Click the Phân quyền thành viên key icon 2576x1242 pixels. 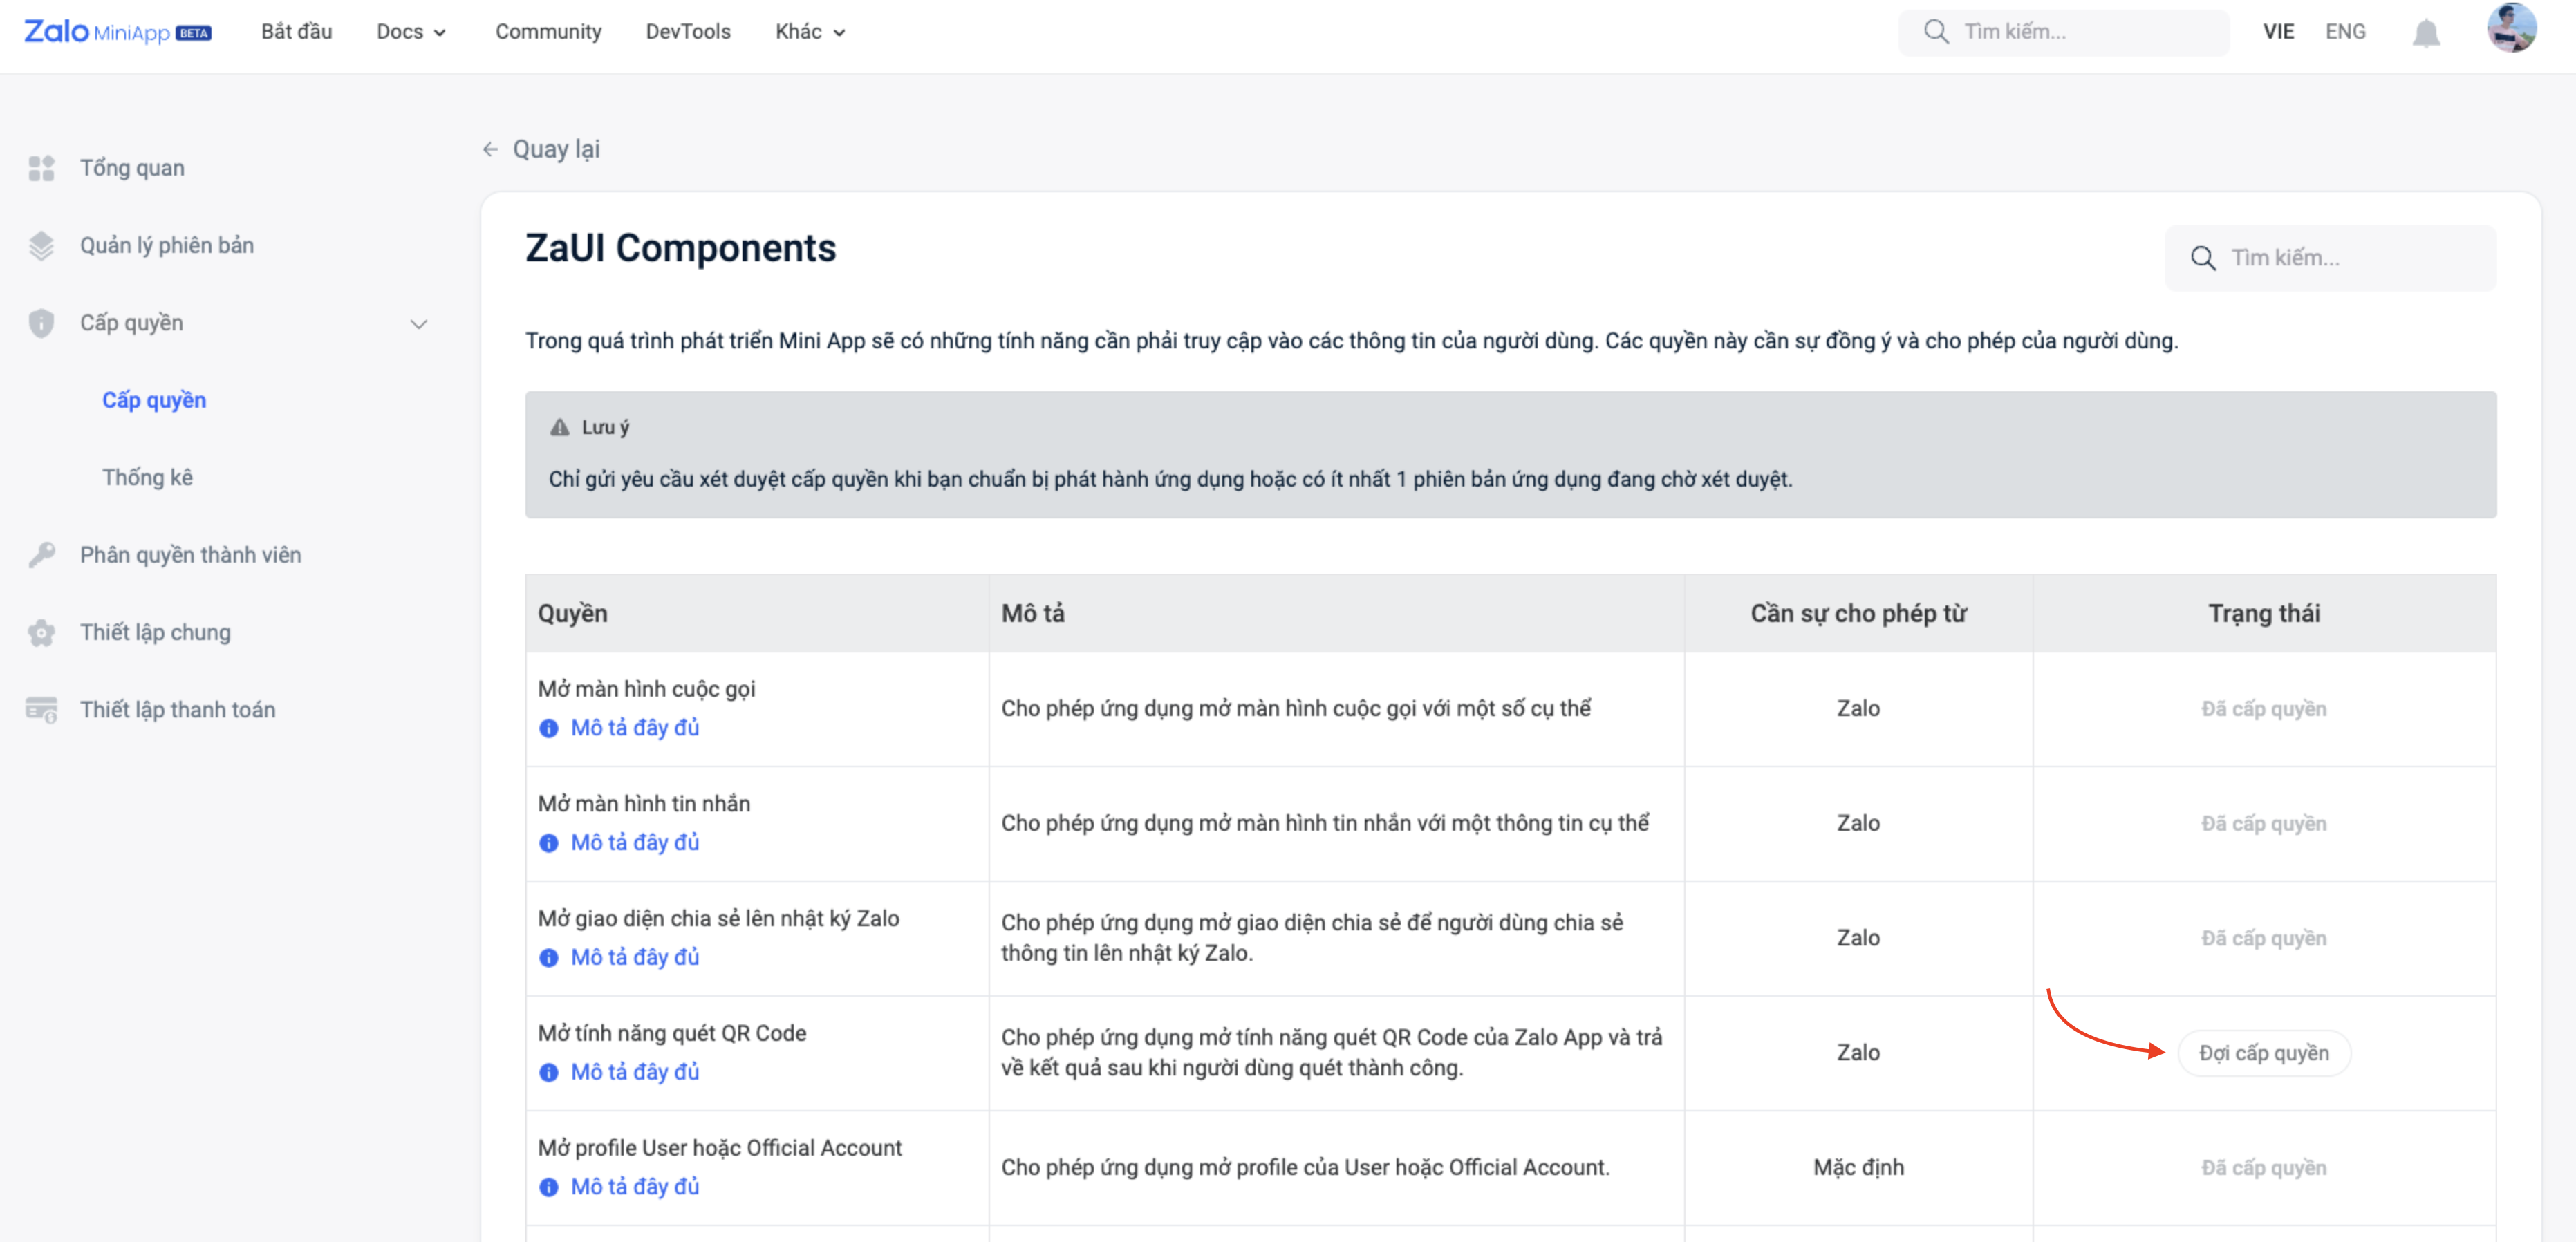[41, 554]
